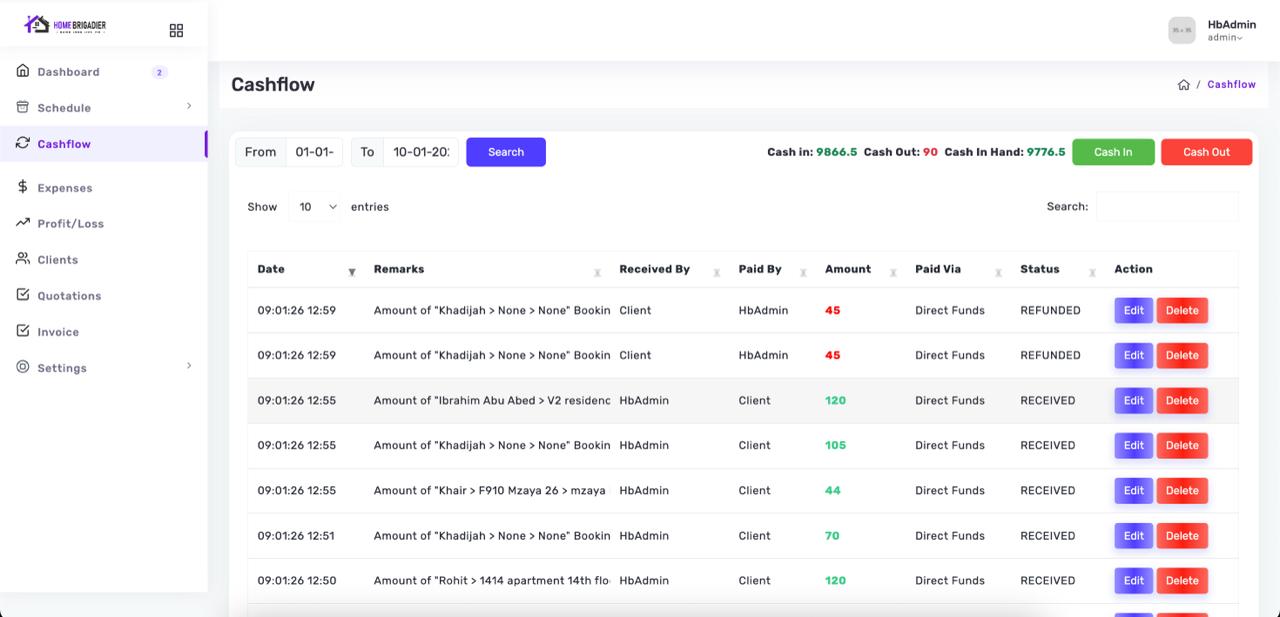Click the Quotations checkbox icon
The width and height of the screenshot is (1280, 617).
coord(23,295)
